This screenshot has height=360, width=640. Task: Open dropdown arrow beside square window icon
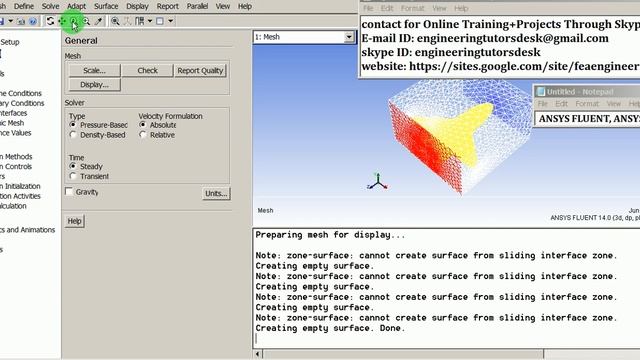[x=171, y=21]
